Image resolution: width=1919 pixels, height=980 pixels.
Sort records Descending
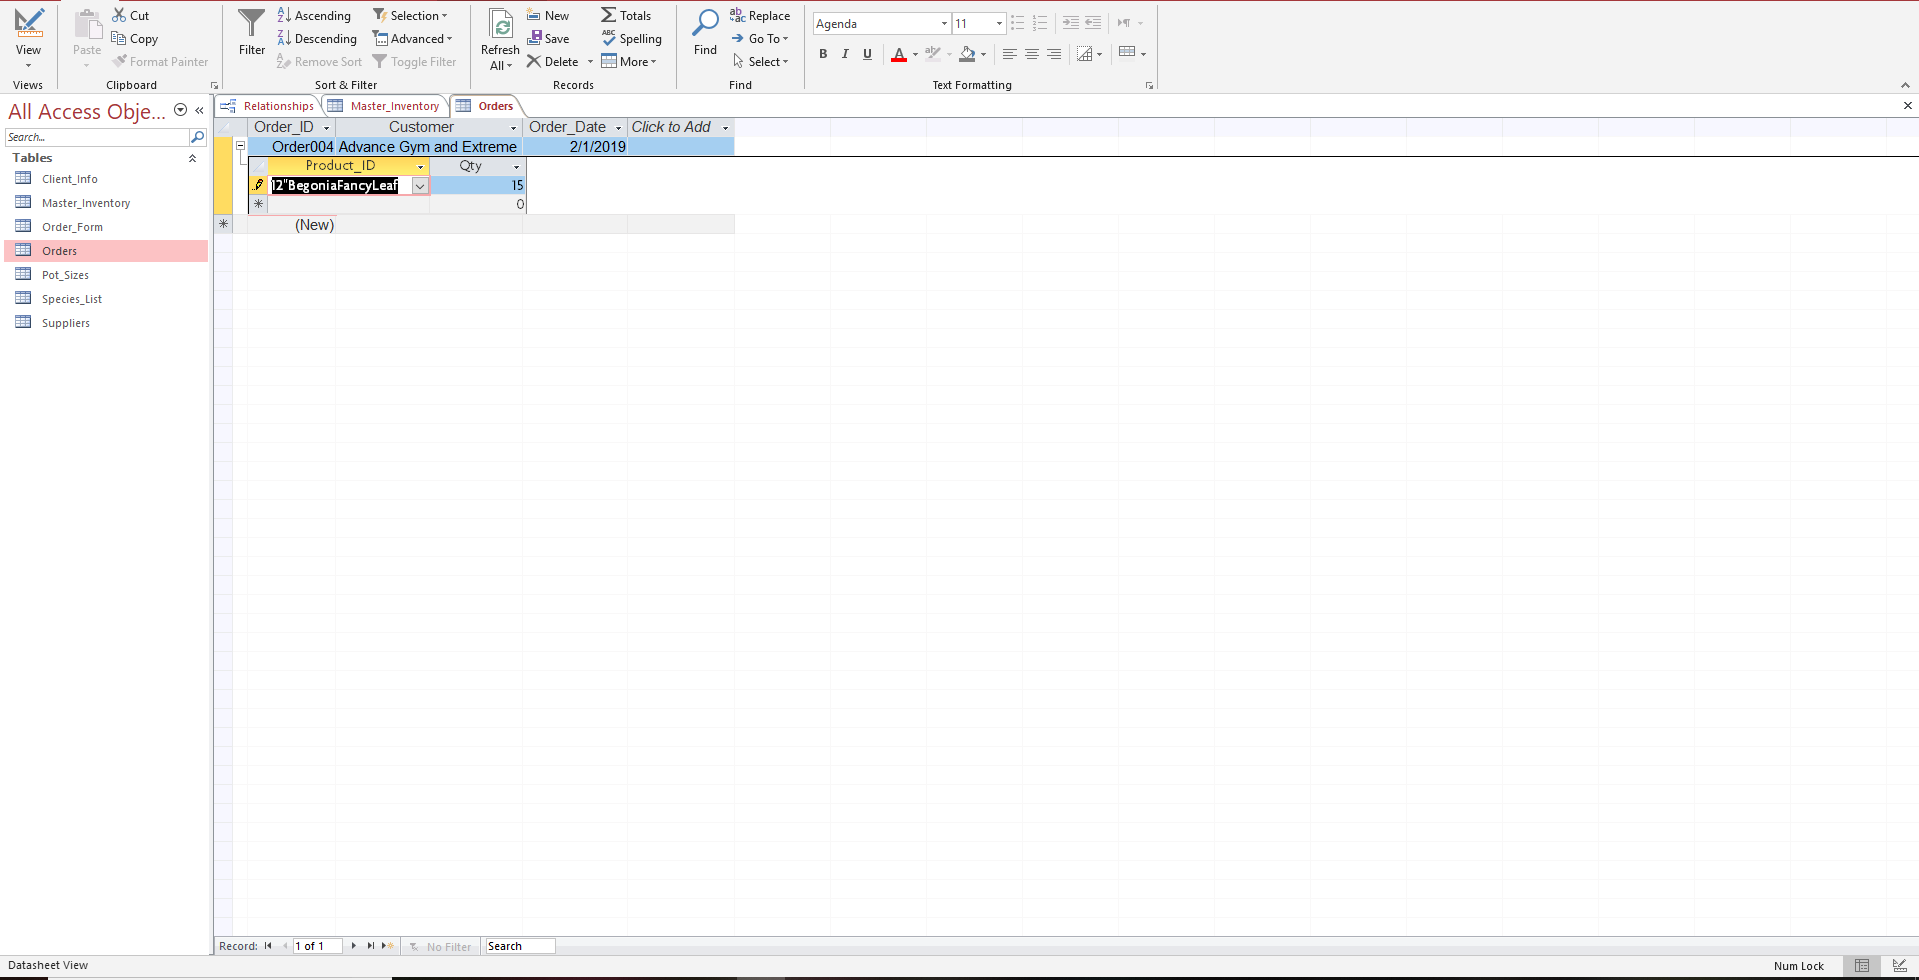tap(317, 38)
